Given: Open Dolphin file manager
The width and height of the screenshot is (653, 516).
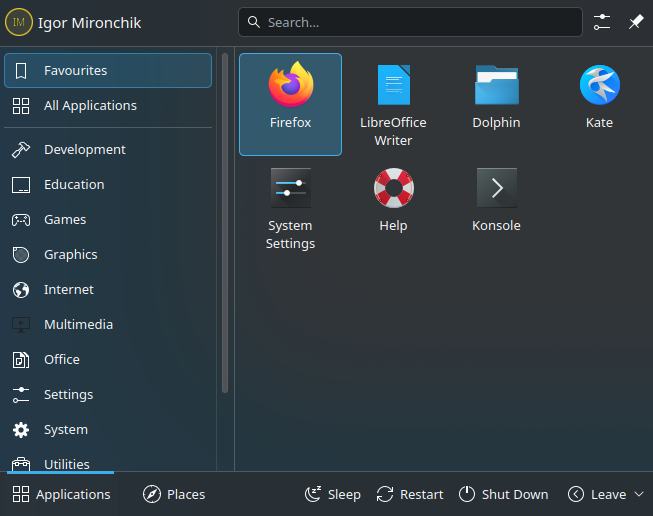Looking at the screenshot, I should click(496, 105).
